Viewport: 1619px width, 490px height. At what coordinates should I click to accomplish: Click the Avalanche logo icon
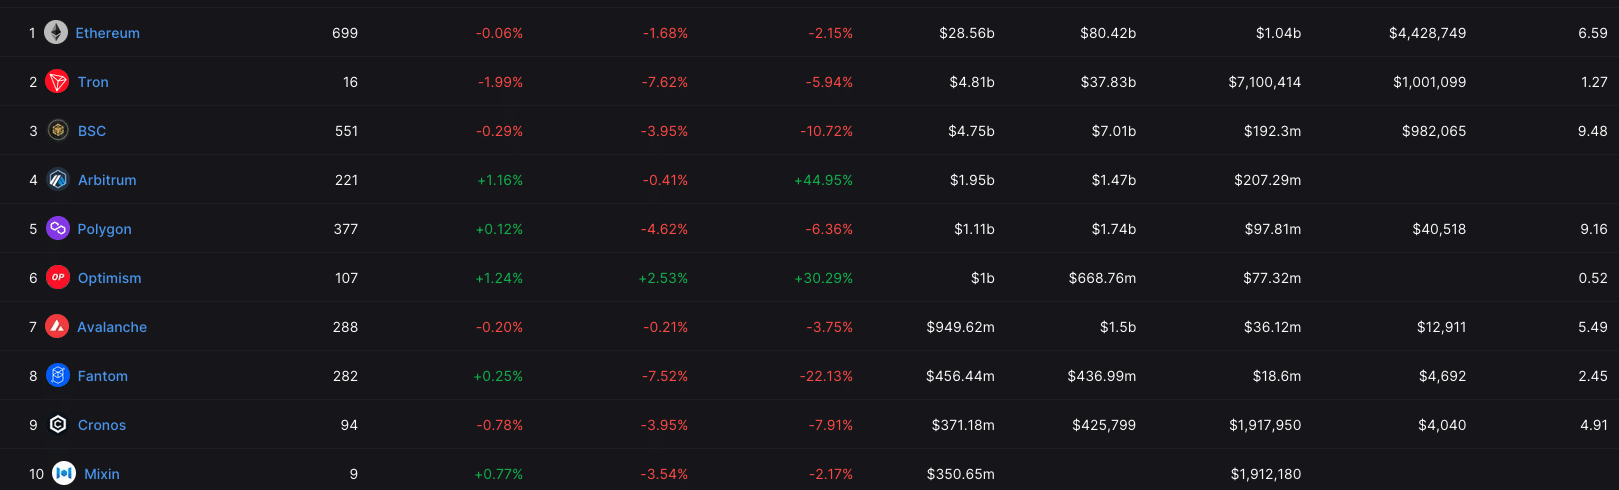tap(58, 327)
